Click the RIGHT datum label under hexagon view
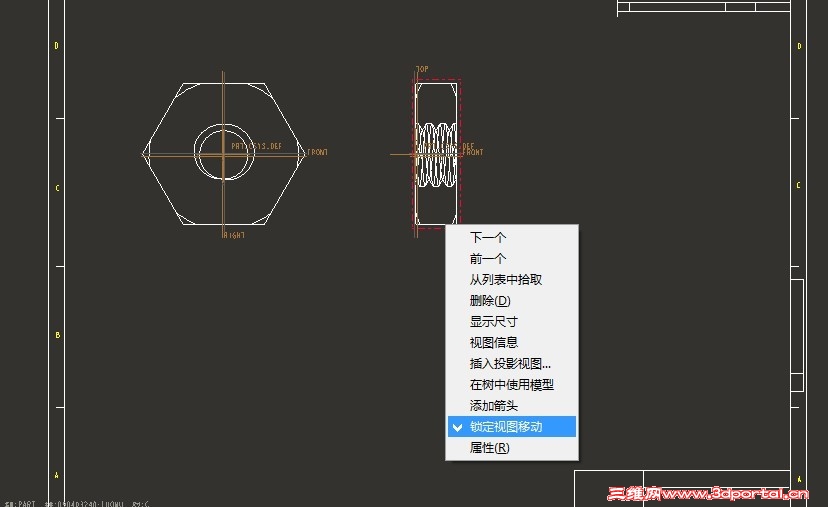 pos(234,235)
